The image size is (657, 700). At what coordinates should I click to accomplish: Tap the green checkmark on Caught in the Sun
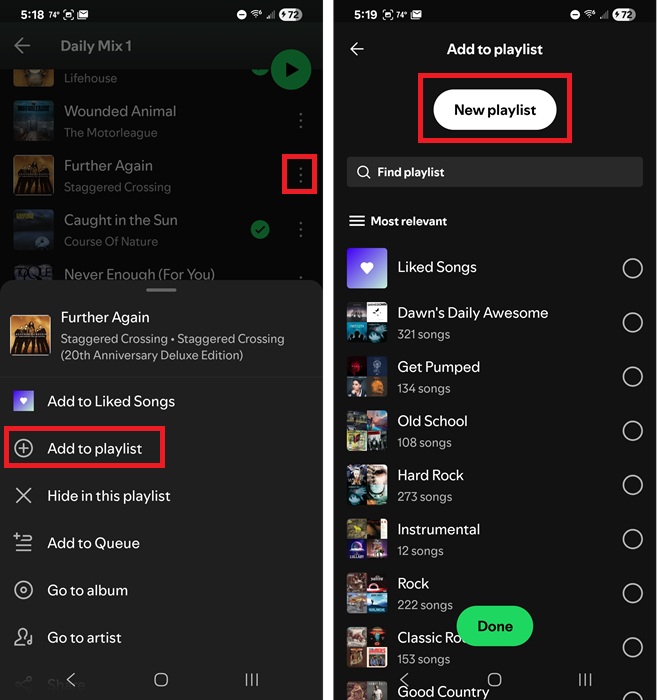pos(260,229)
